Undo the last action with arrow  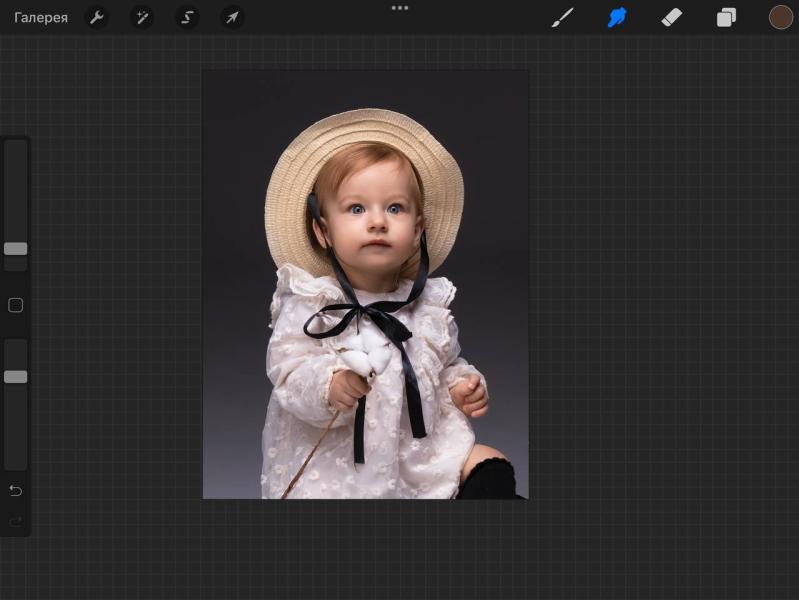click(x=16, y=490)
